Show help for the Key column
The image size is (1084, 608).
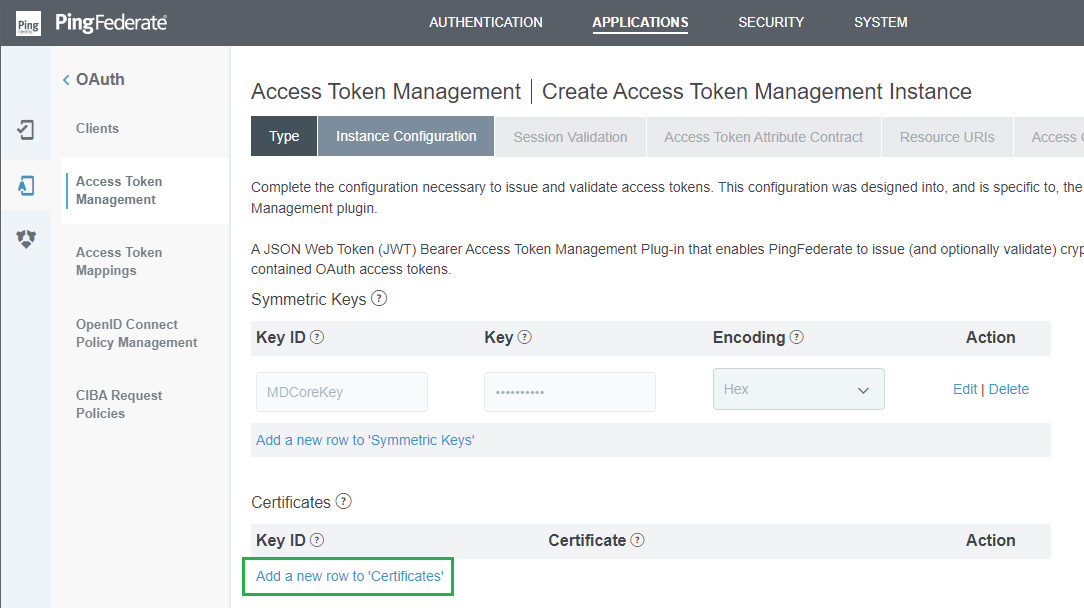pyautogui.click(x=525, y=338)
